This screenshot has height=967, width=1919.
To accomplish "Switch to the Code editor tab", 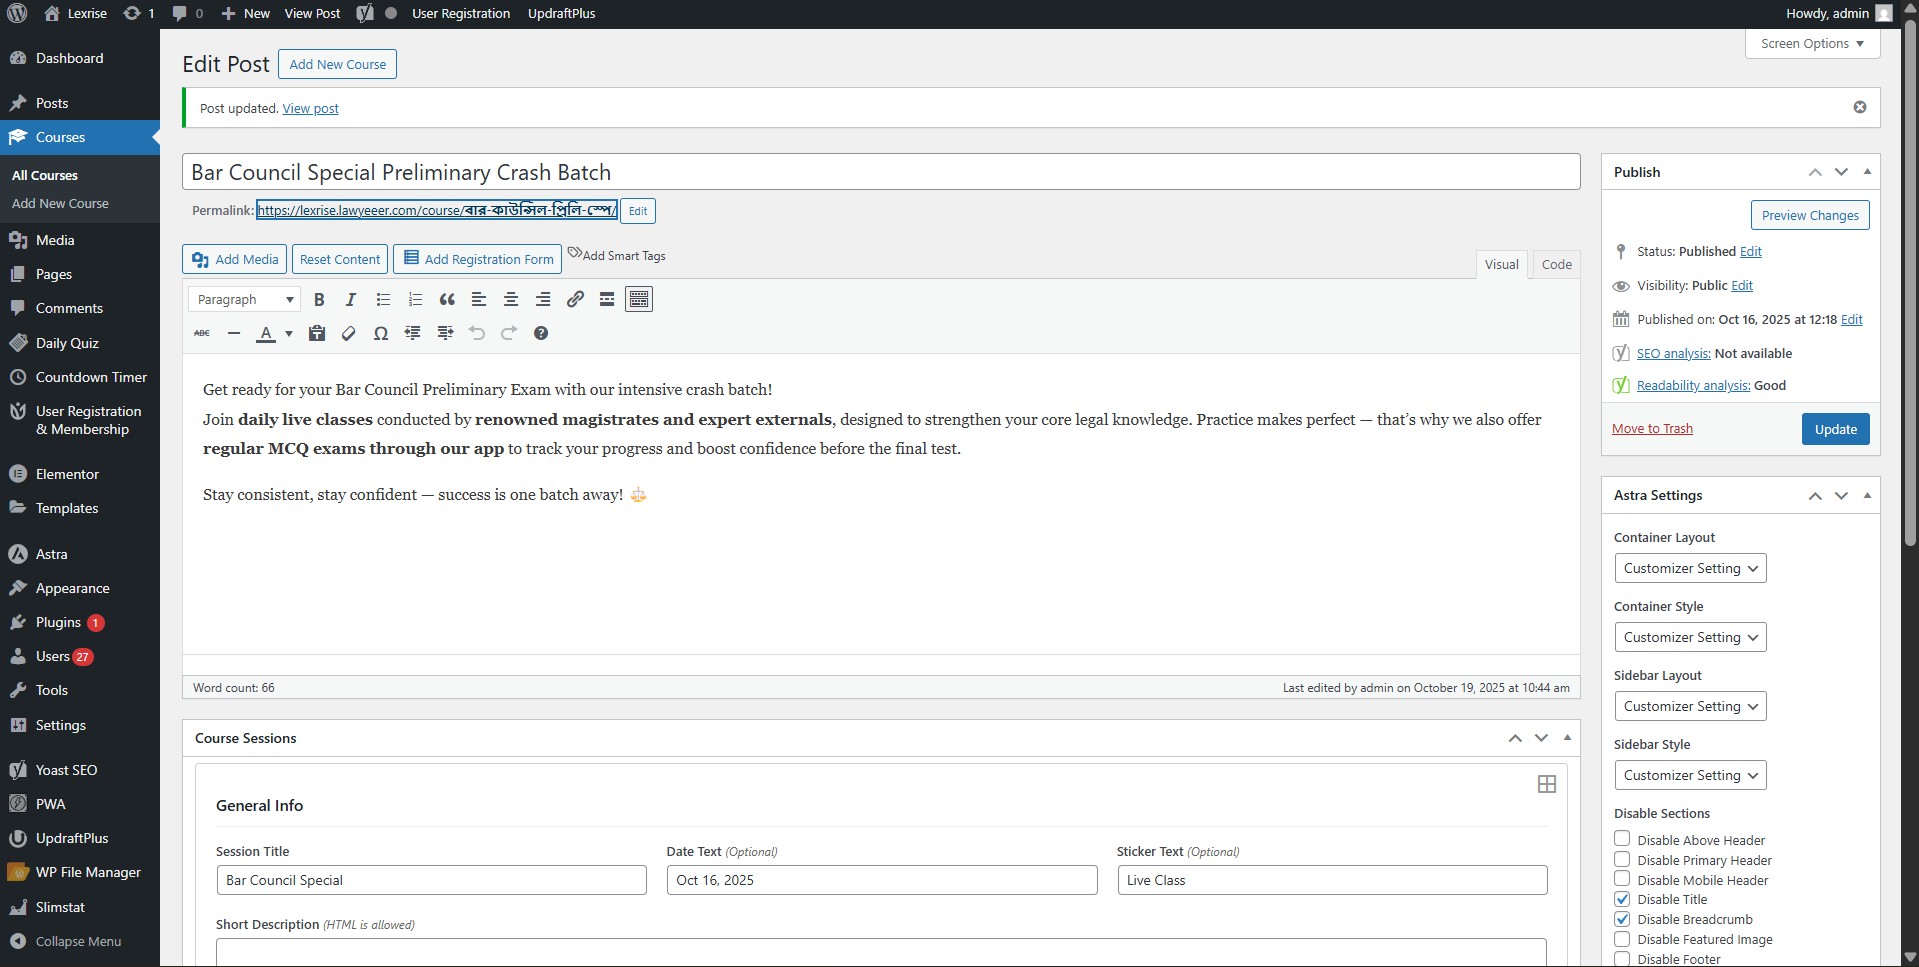I will pos(1556,264).
